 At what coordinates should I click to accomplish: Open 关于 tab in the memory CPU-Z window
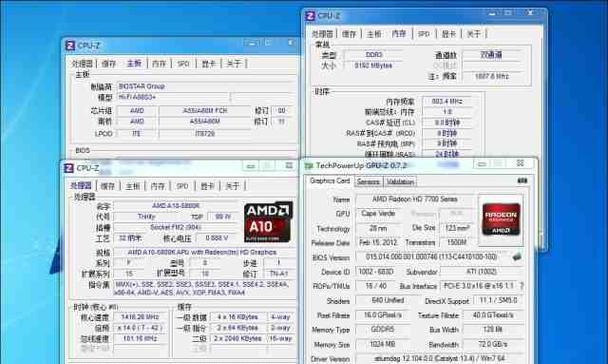473,34
